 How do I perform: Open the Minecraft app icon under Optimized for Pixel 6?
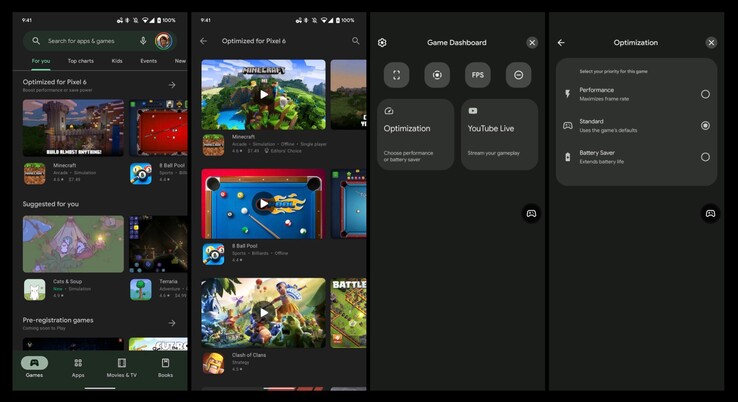click(35, 174)
